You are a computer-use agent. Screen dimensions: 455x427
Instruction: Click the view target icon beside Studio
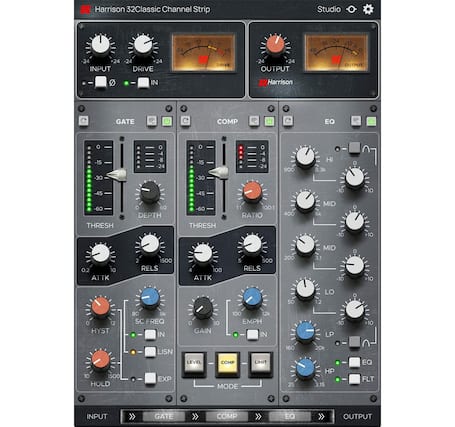(351, 9)
